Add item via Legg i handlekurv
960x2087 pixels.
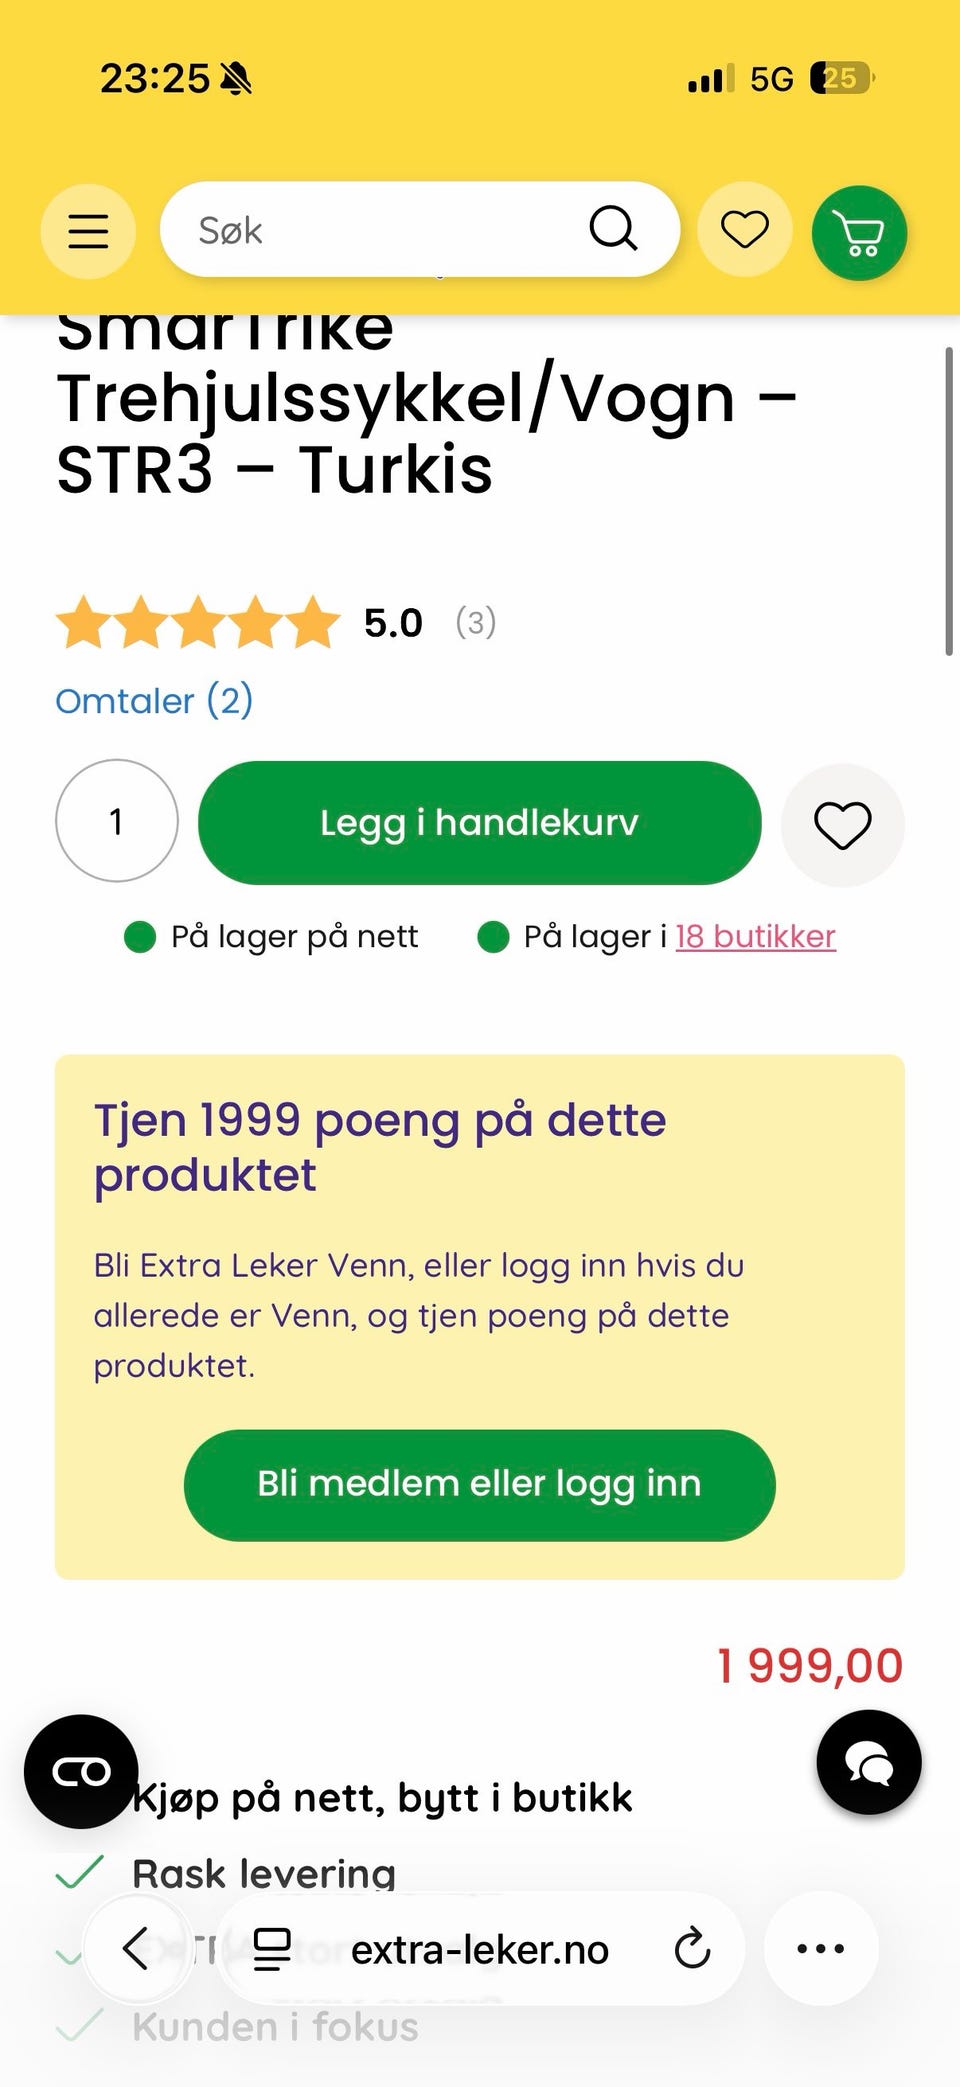[480, 823]
